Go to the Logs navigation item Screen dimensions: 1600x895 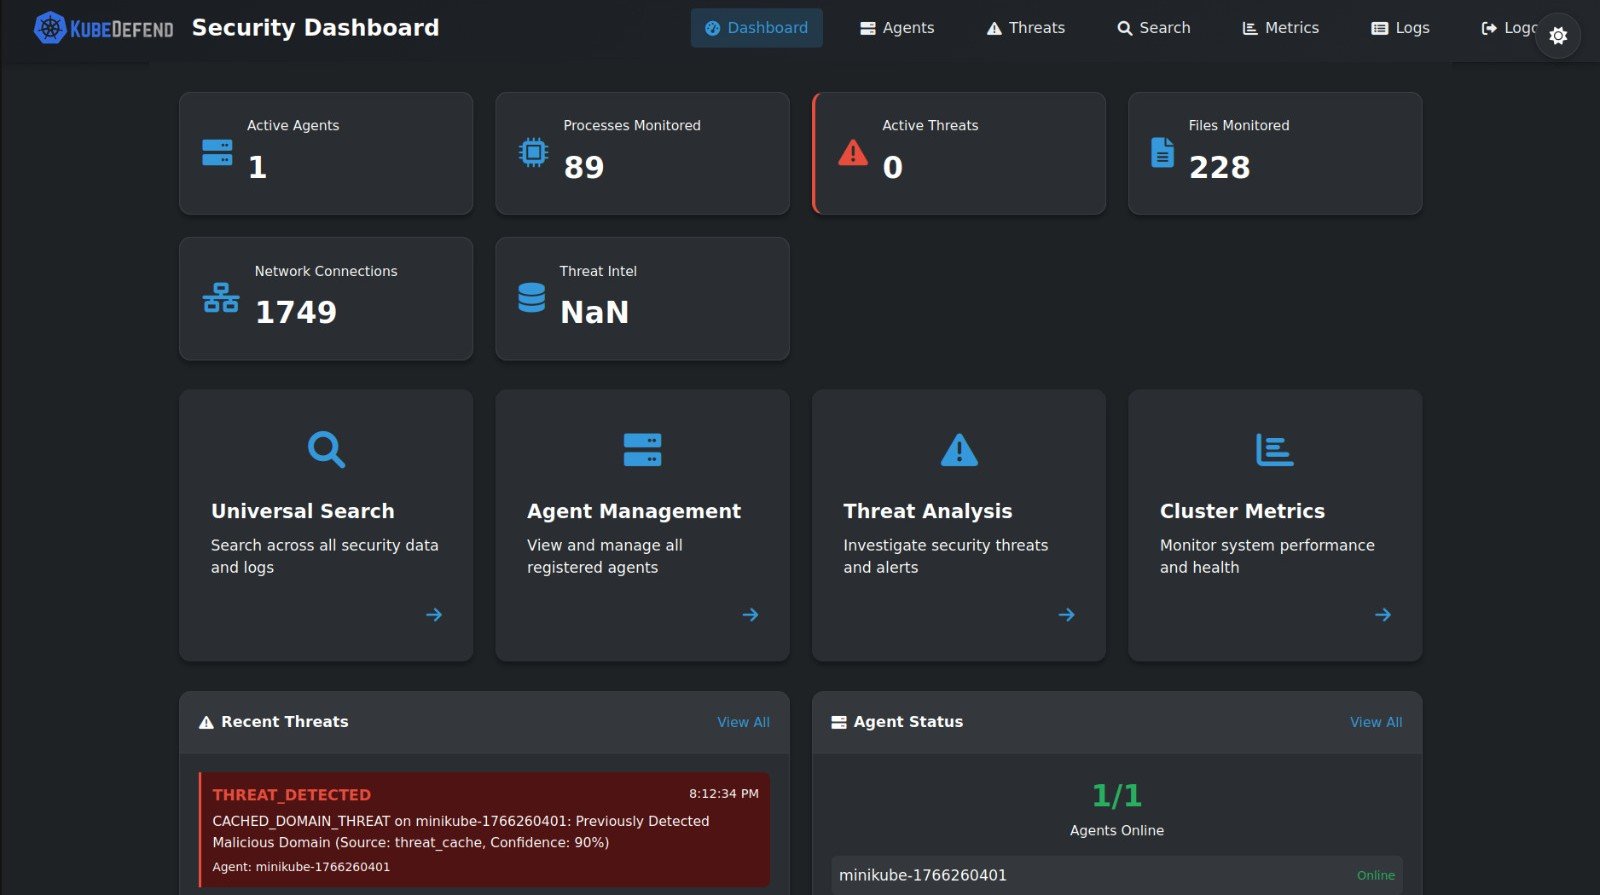(x=1400, y=28)
